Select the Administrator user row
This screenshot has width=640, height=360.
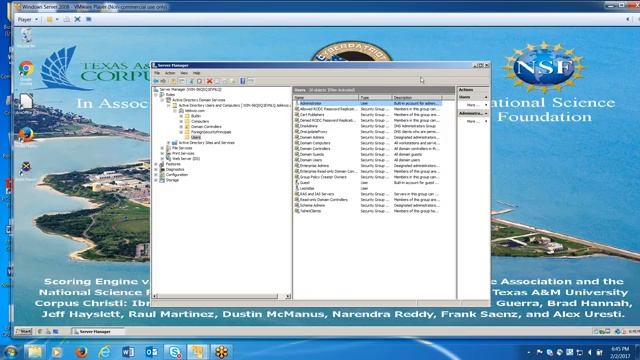[367, 103]
